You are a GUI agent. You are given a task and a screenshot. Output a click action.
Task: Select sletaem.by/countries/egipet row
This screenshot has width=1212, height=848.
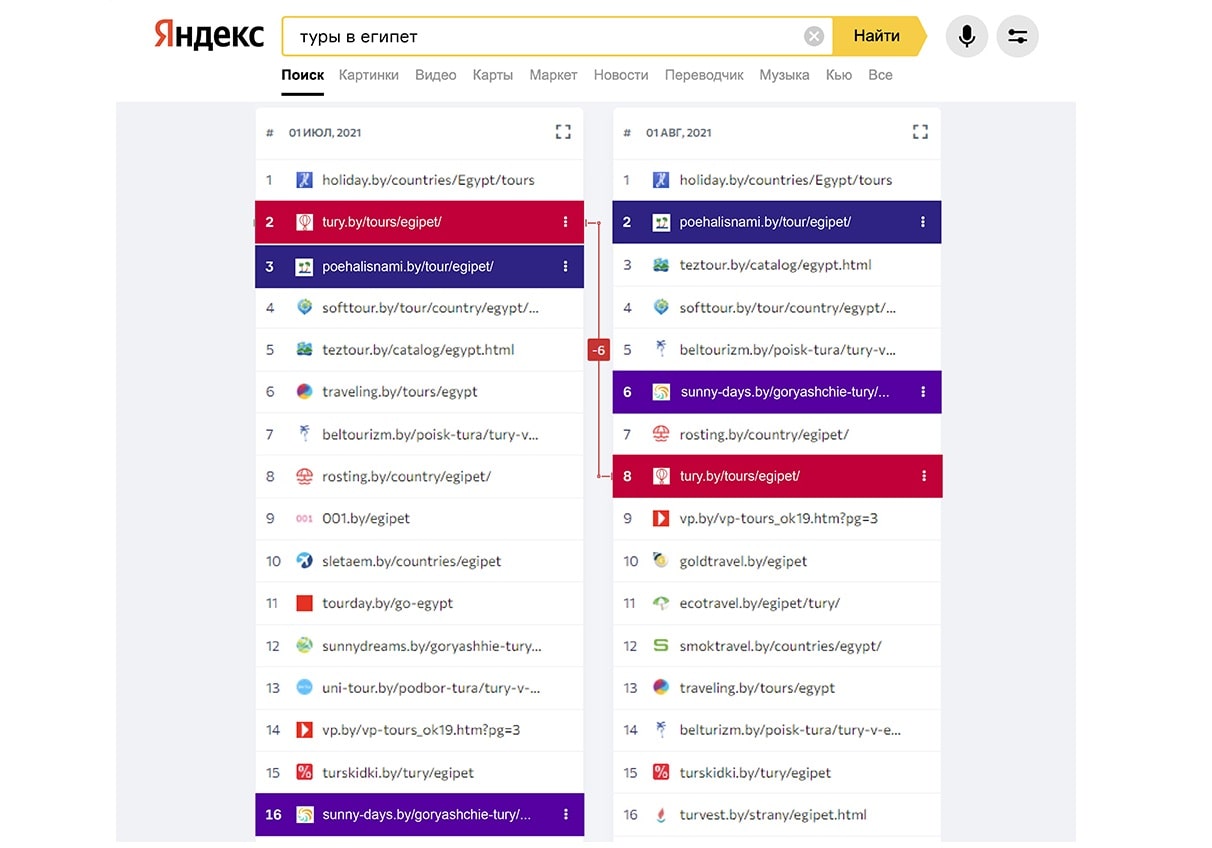419,561
